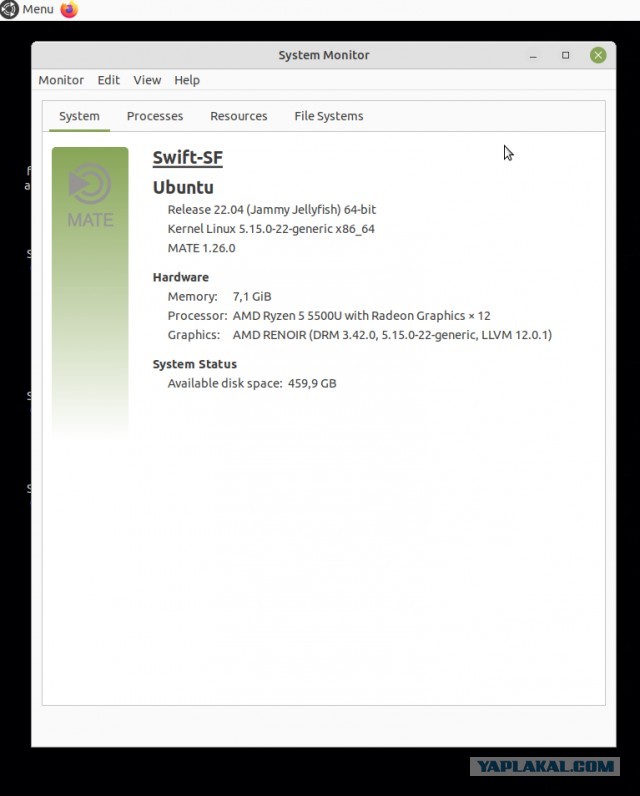Click the System Monitor title bar text

pos(324,55)
